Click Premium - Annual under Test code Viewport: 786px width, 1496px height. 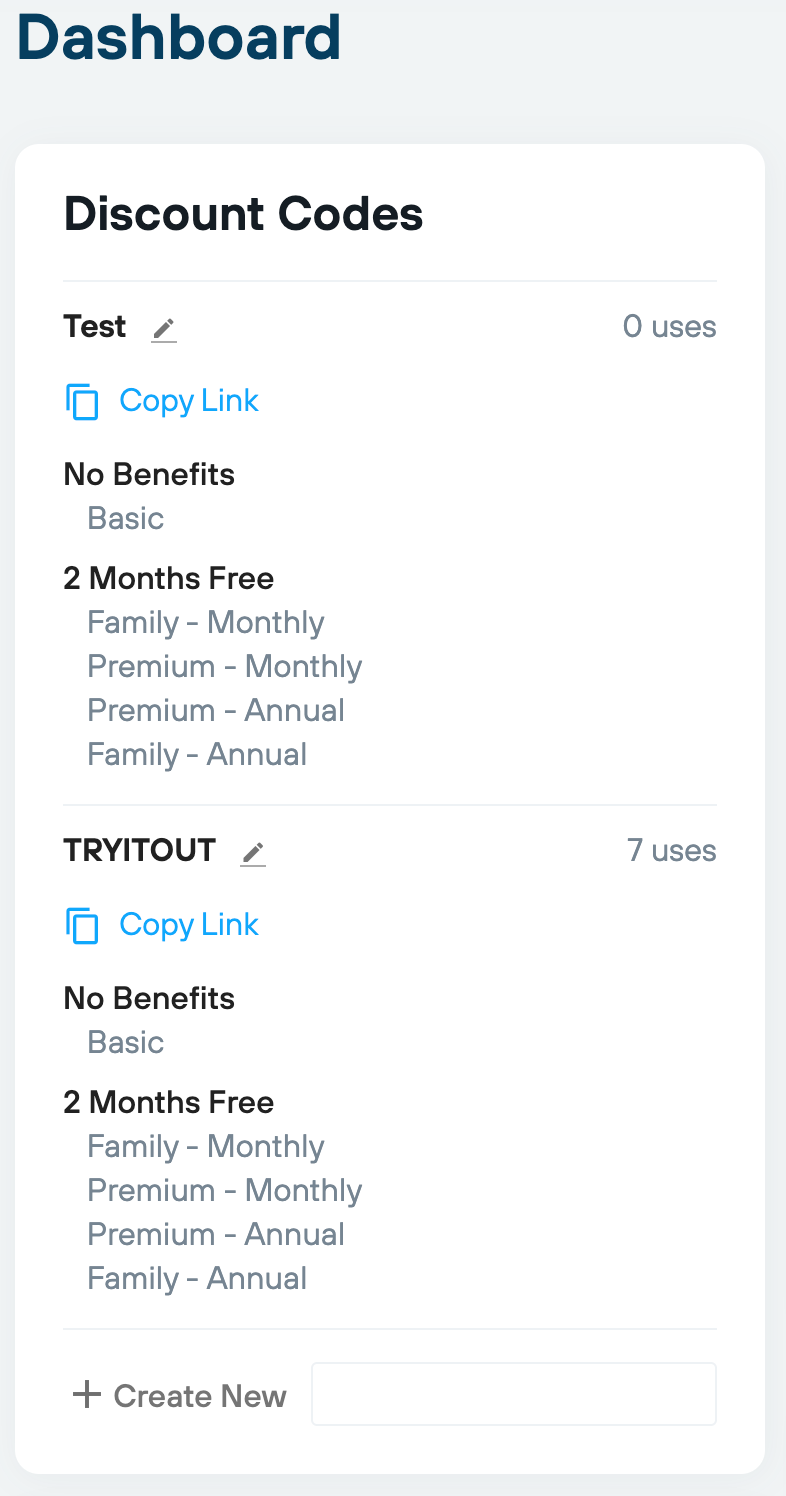tap(216, 711)
